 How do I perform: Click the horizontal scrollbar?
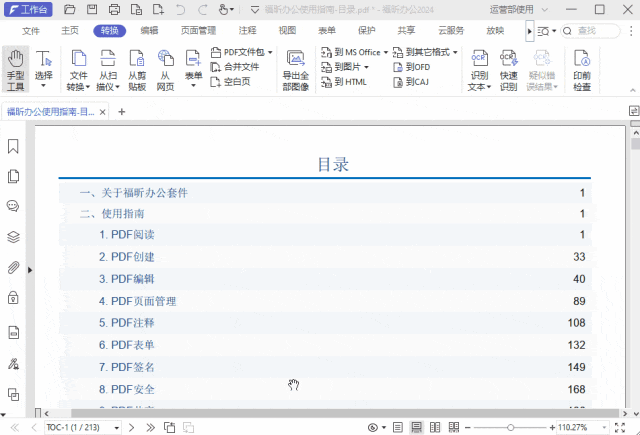point(345,413)
